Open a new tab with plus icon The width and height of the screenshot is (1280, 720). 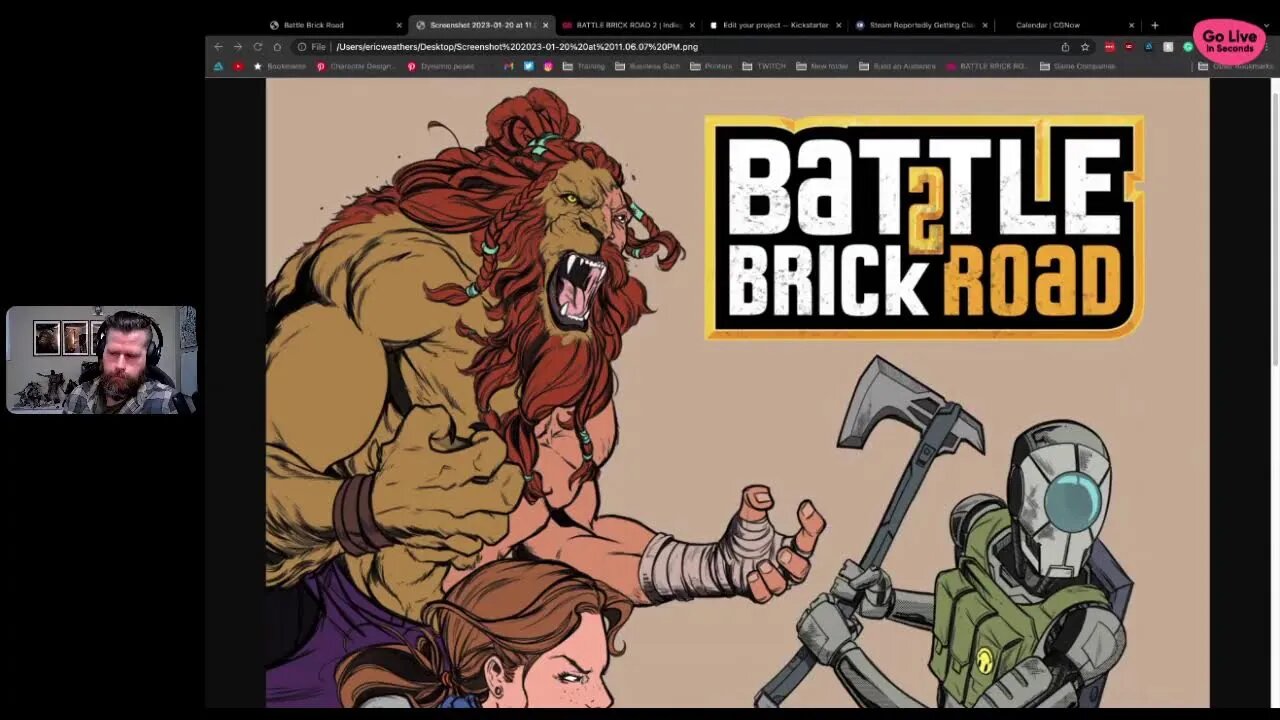[x=1154, y=25]
